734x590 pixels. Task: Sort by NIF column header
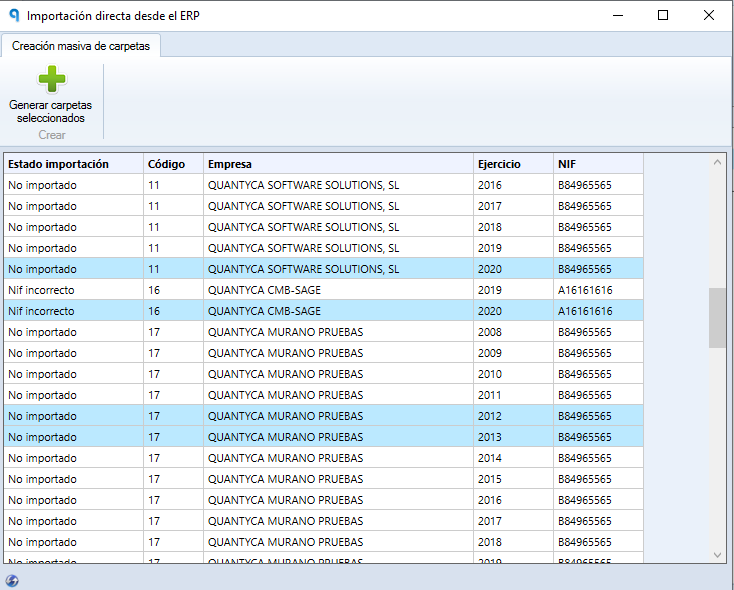coord(598,164)
